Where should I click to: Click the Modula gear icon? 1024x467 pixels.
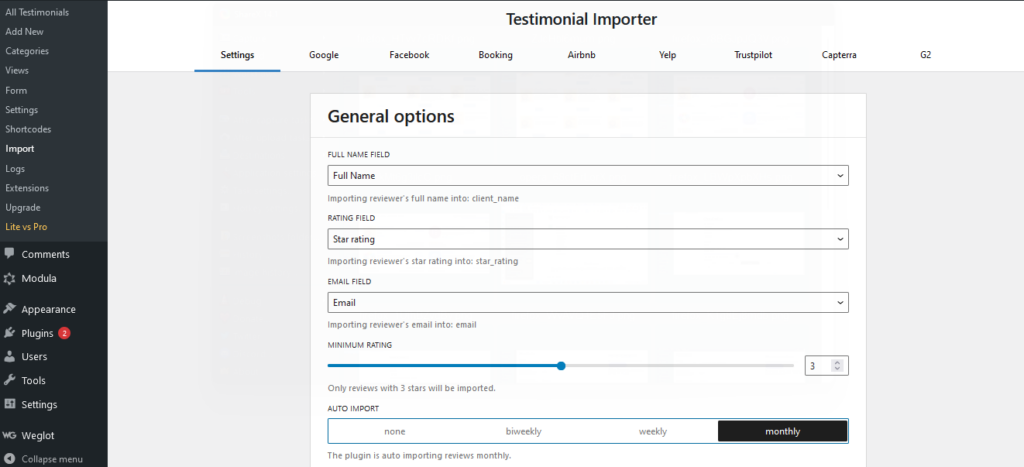[x=9, y=278]
